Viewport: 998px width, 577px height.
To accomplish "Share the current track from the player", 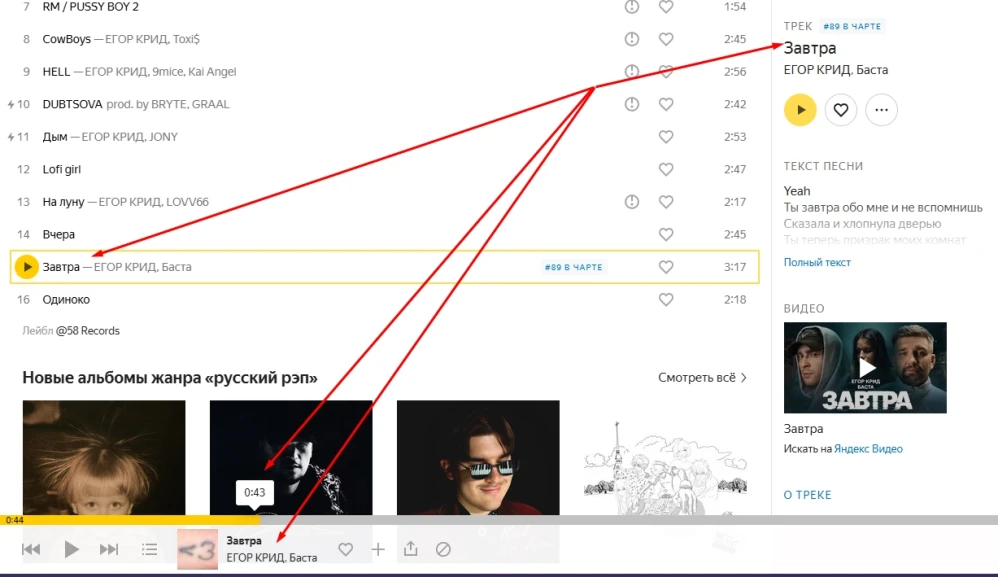I will (x=410, y=549).
